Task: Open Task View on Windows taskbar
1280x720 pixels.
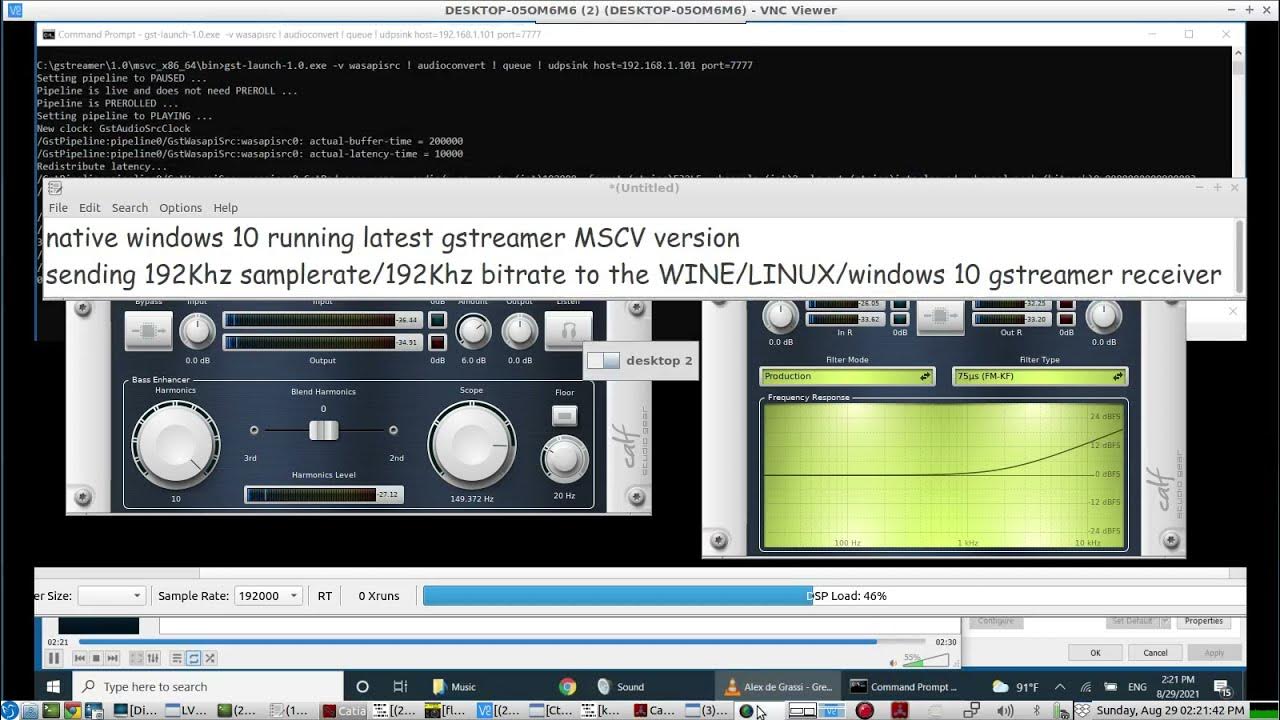Action: [400, 687]
